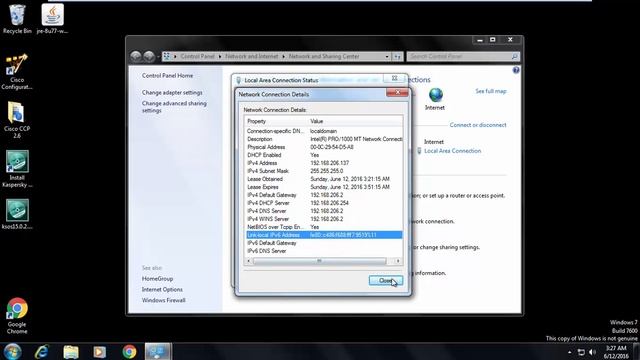Select the DHCP Enabled row
The image size is (640, 360).
pyautogui.click(x=324, y=155)
